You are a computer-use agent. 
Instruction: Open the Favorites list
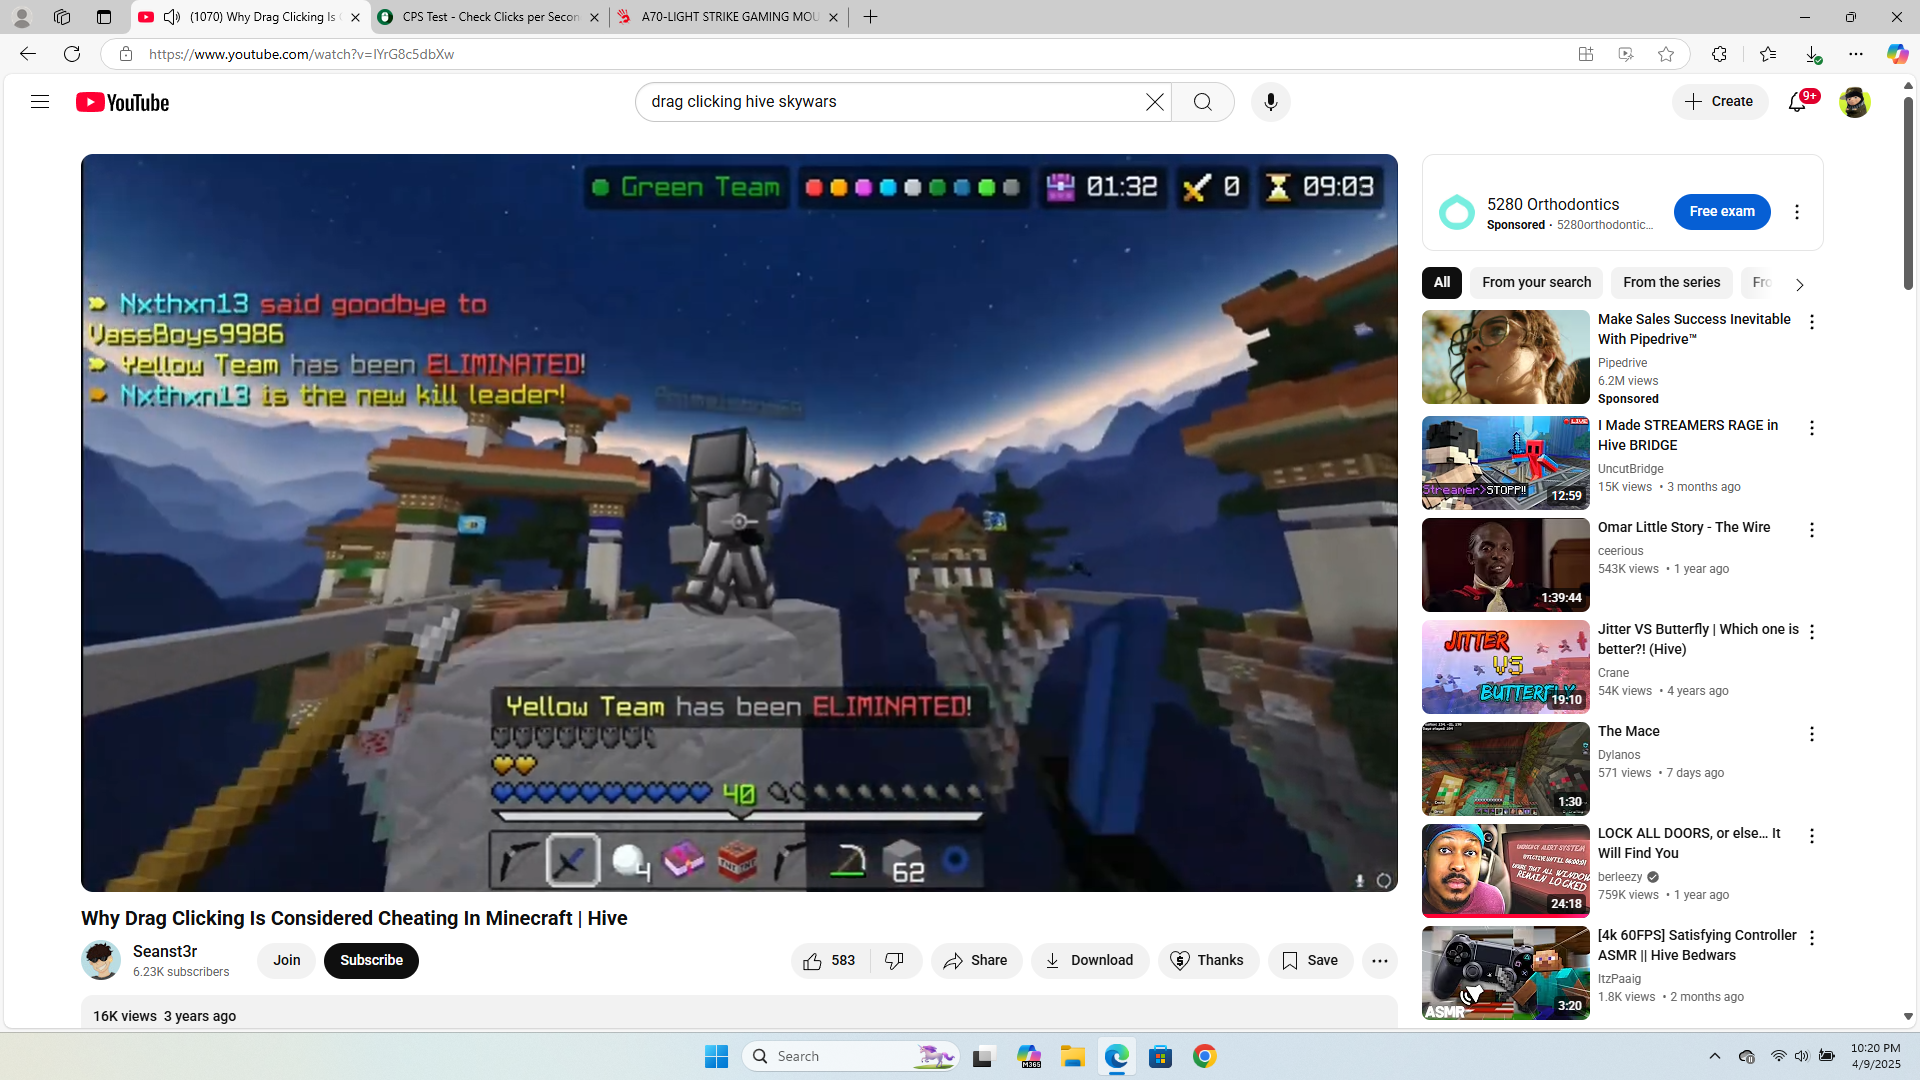(1767, 55)
